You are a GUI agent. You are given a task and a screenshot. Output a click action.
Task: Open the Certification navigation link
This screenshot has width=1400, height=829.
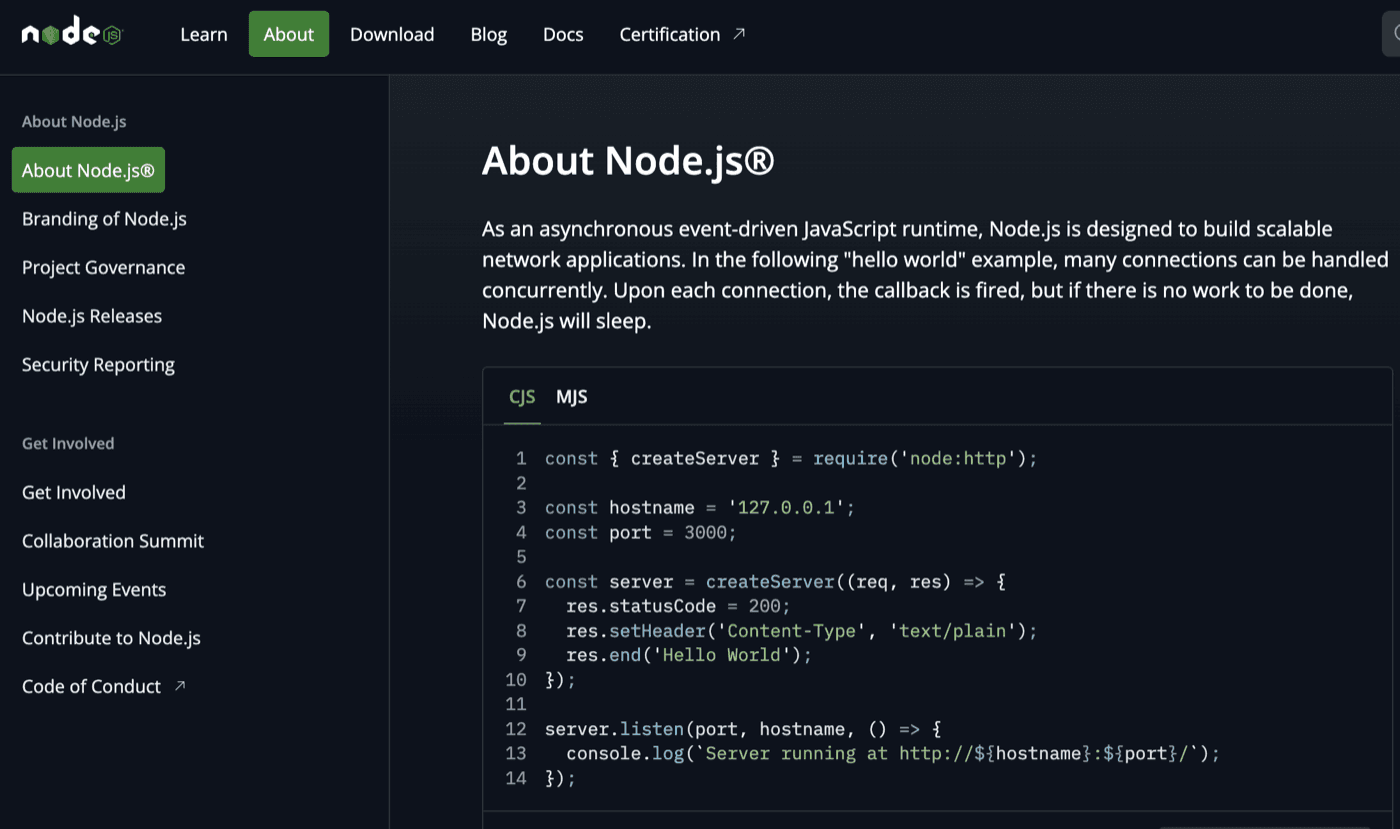tap(682, 34)
